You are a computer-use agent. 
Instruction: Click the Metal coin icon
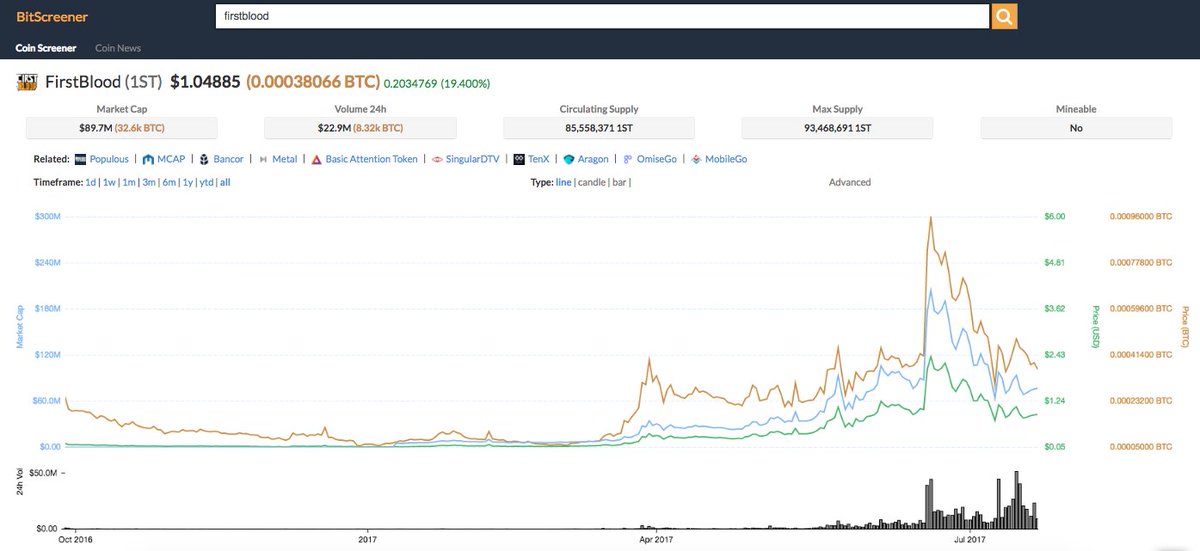pos(263,159)
